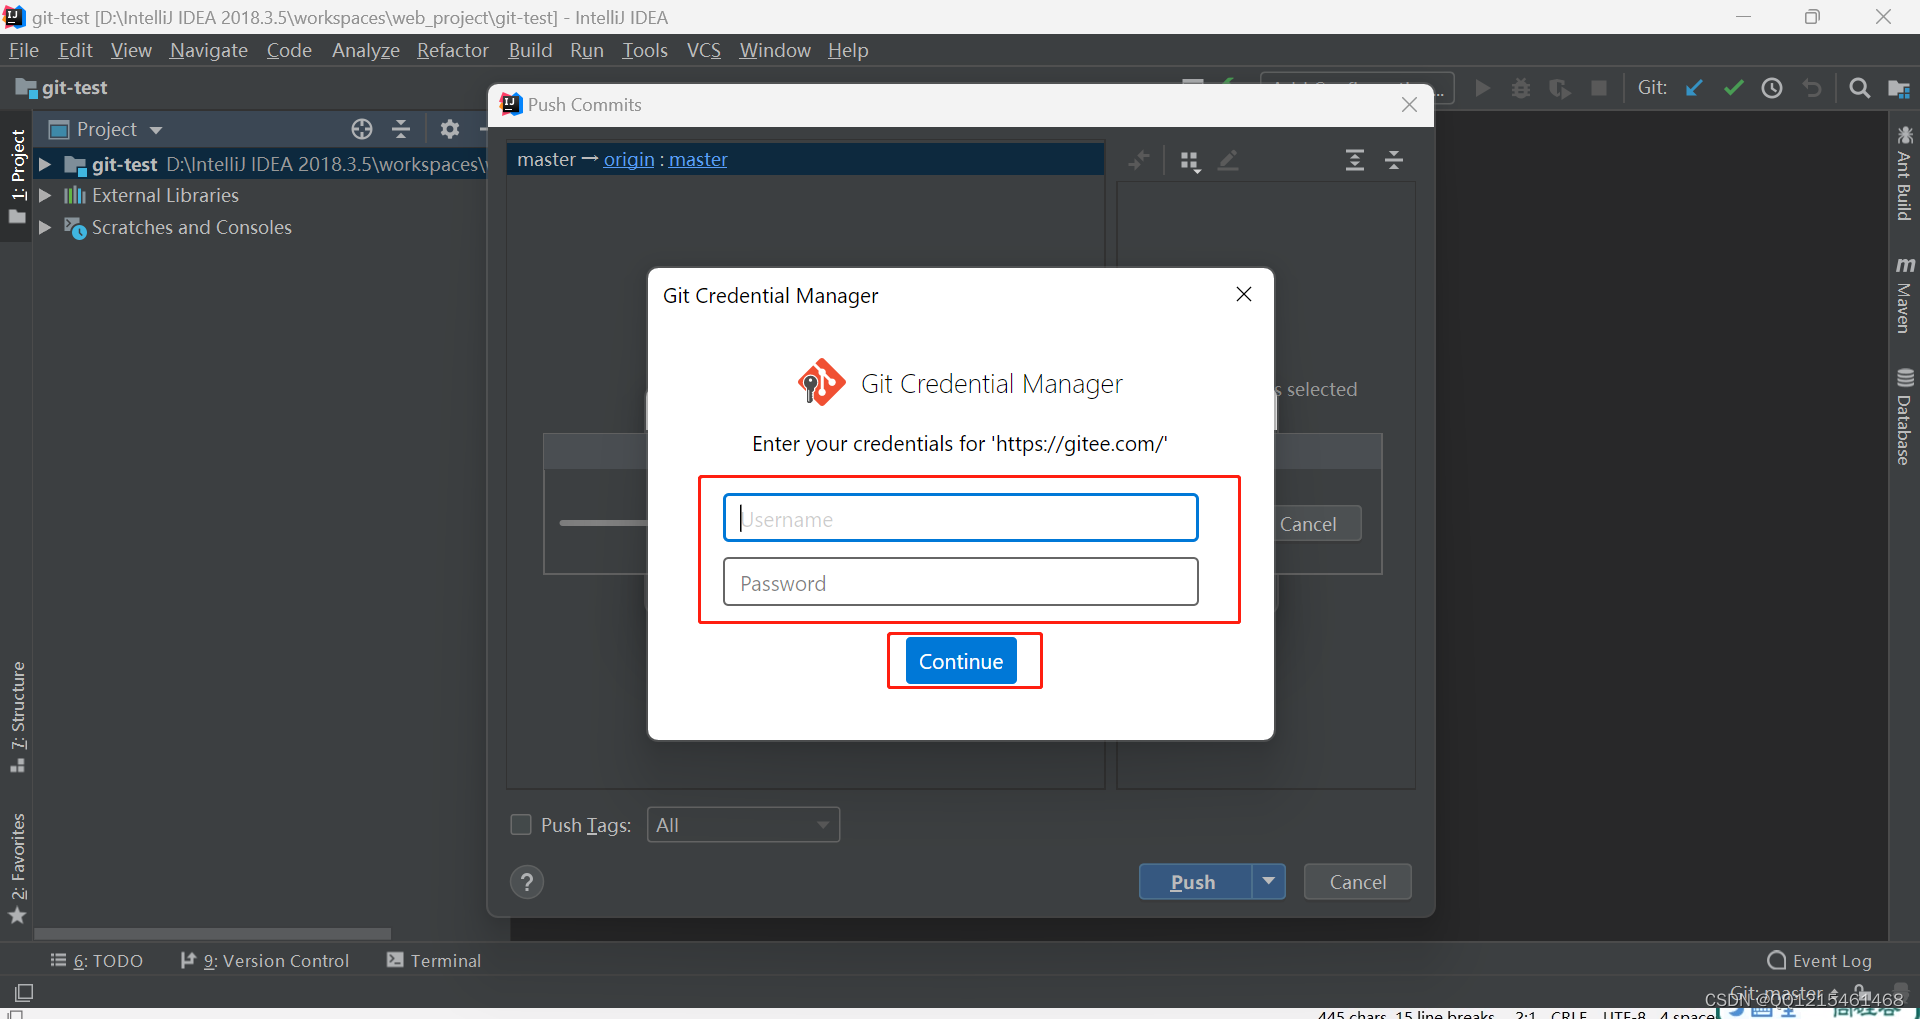Open the Ant Build side panel
Screen dimensions: 1920x1019
click(x=1904, y=174)
